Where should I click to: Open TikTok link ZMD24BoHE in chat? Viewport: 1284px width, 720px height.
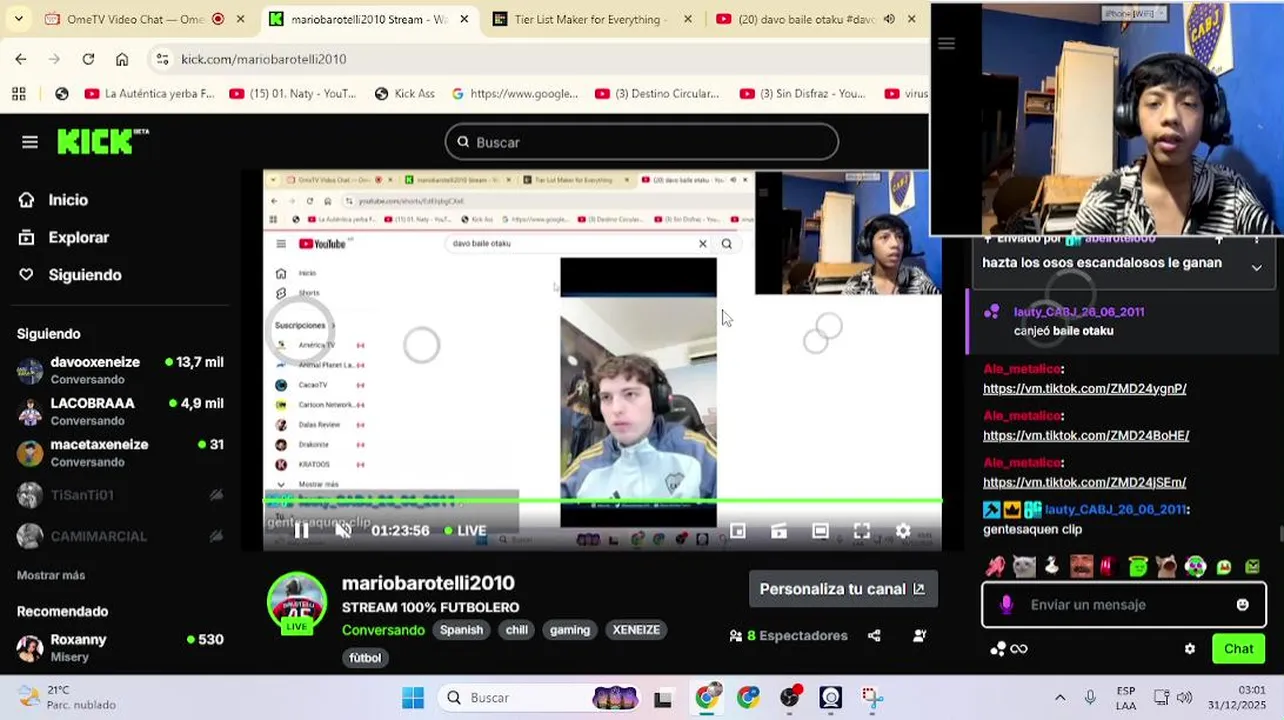[x=1086, y=436]
